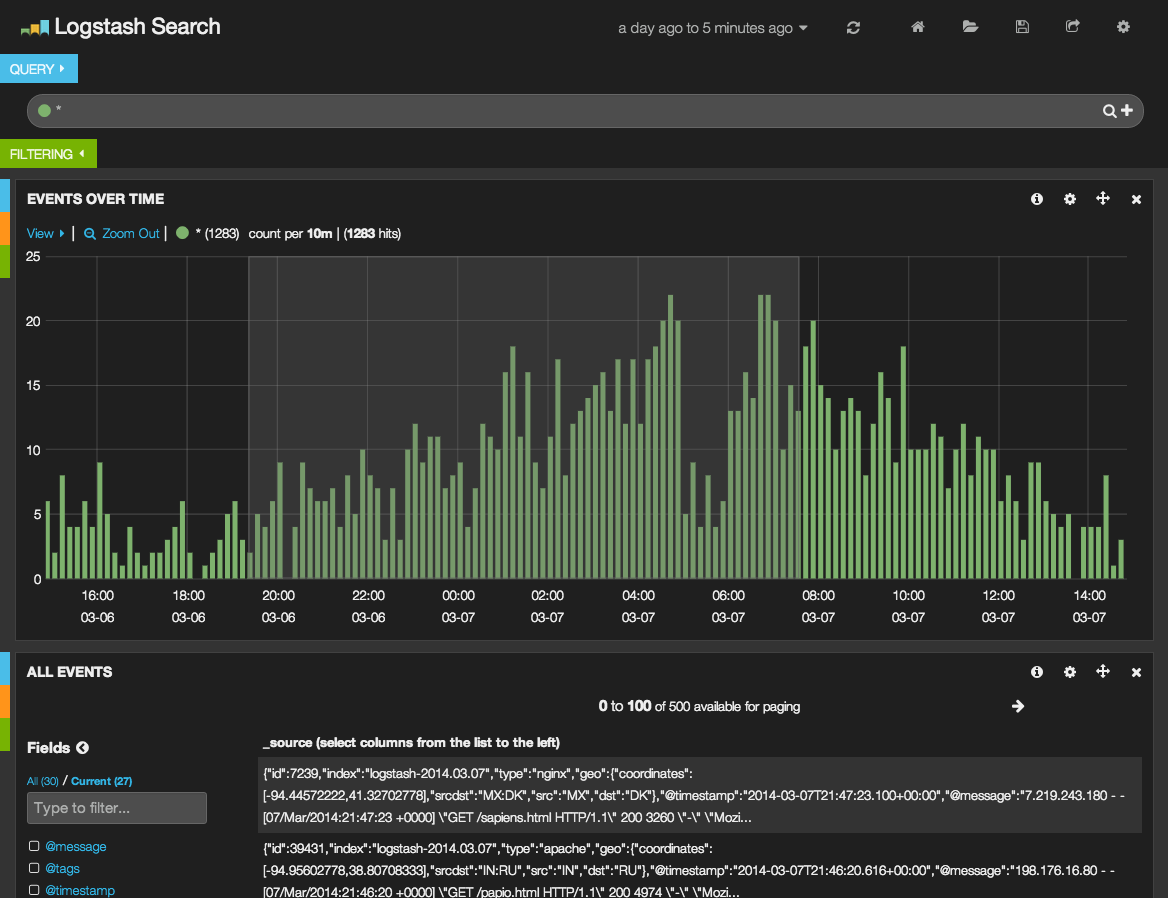
Task: Open the load dashboard folder icon
Action: [x=970, y=27]
